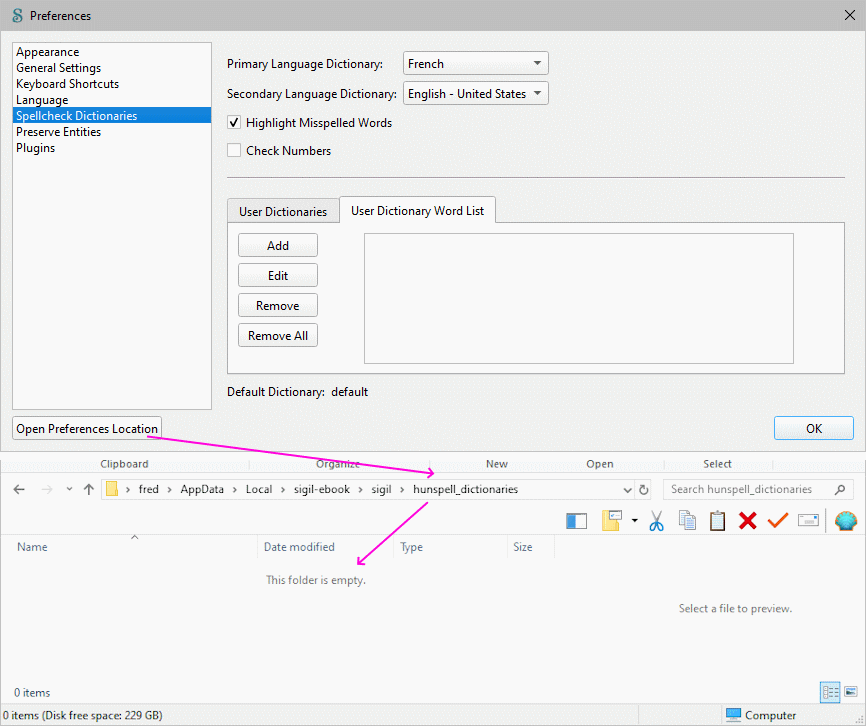Click the Add button
Viewport: 866px width, 726px height.
click(x=278, y=245)
